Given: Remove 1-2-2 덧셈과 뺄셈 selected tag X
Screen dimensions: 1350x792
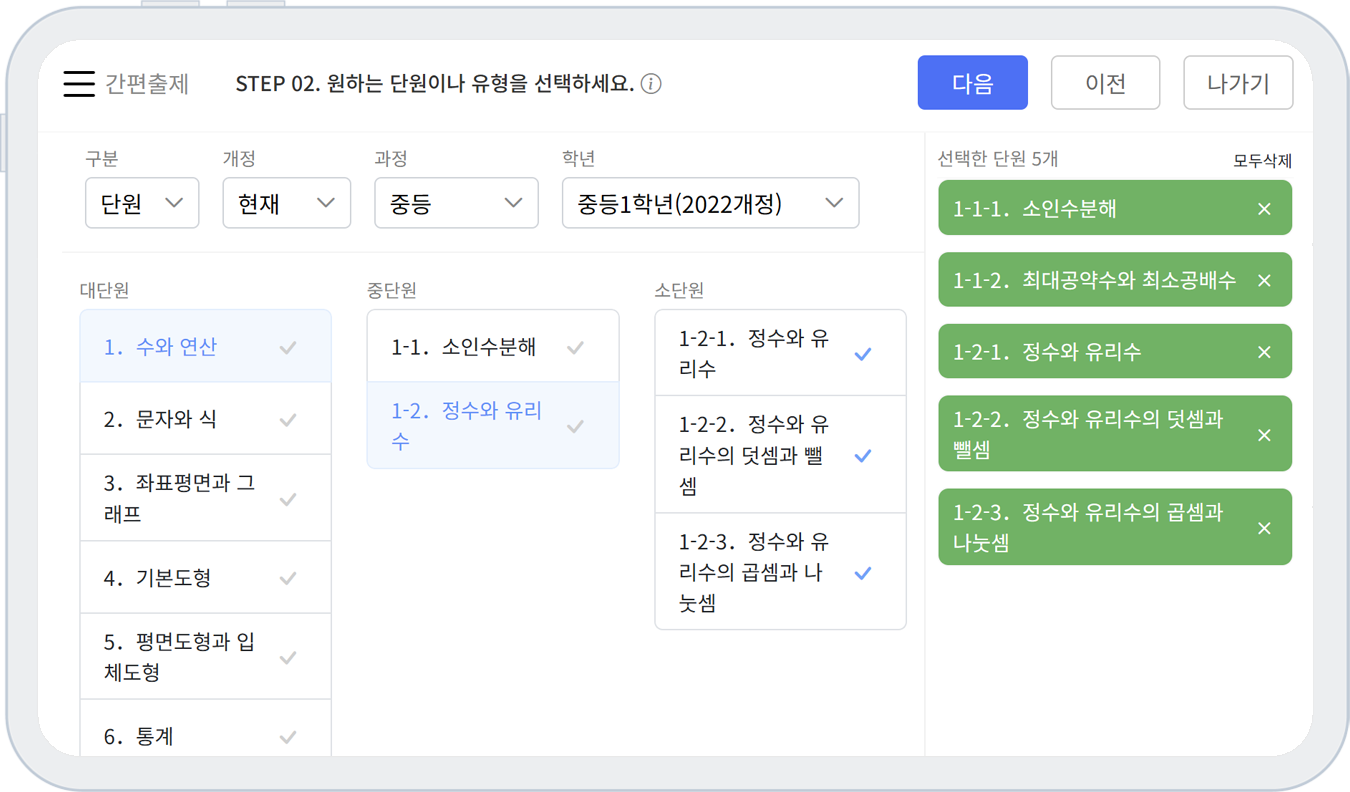Looking at the screenshot, I should click(1264, 435).
